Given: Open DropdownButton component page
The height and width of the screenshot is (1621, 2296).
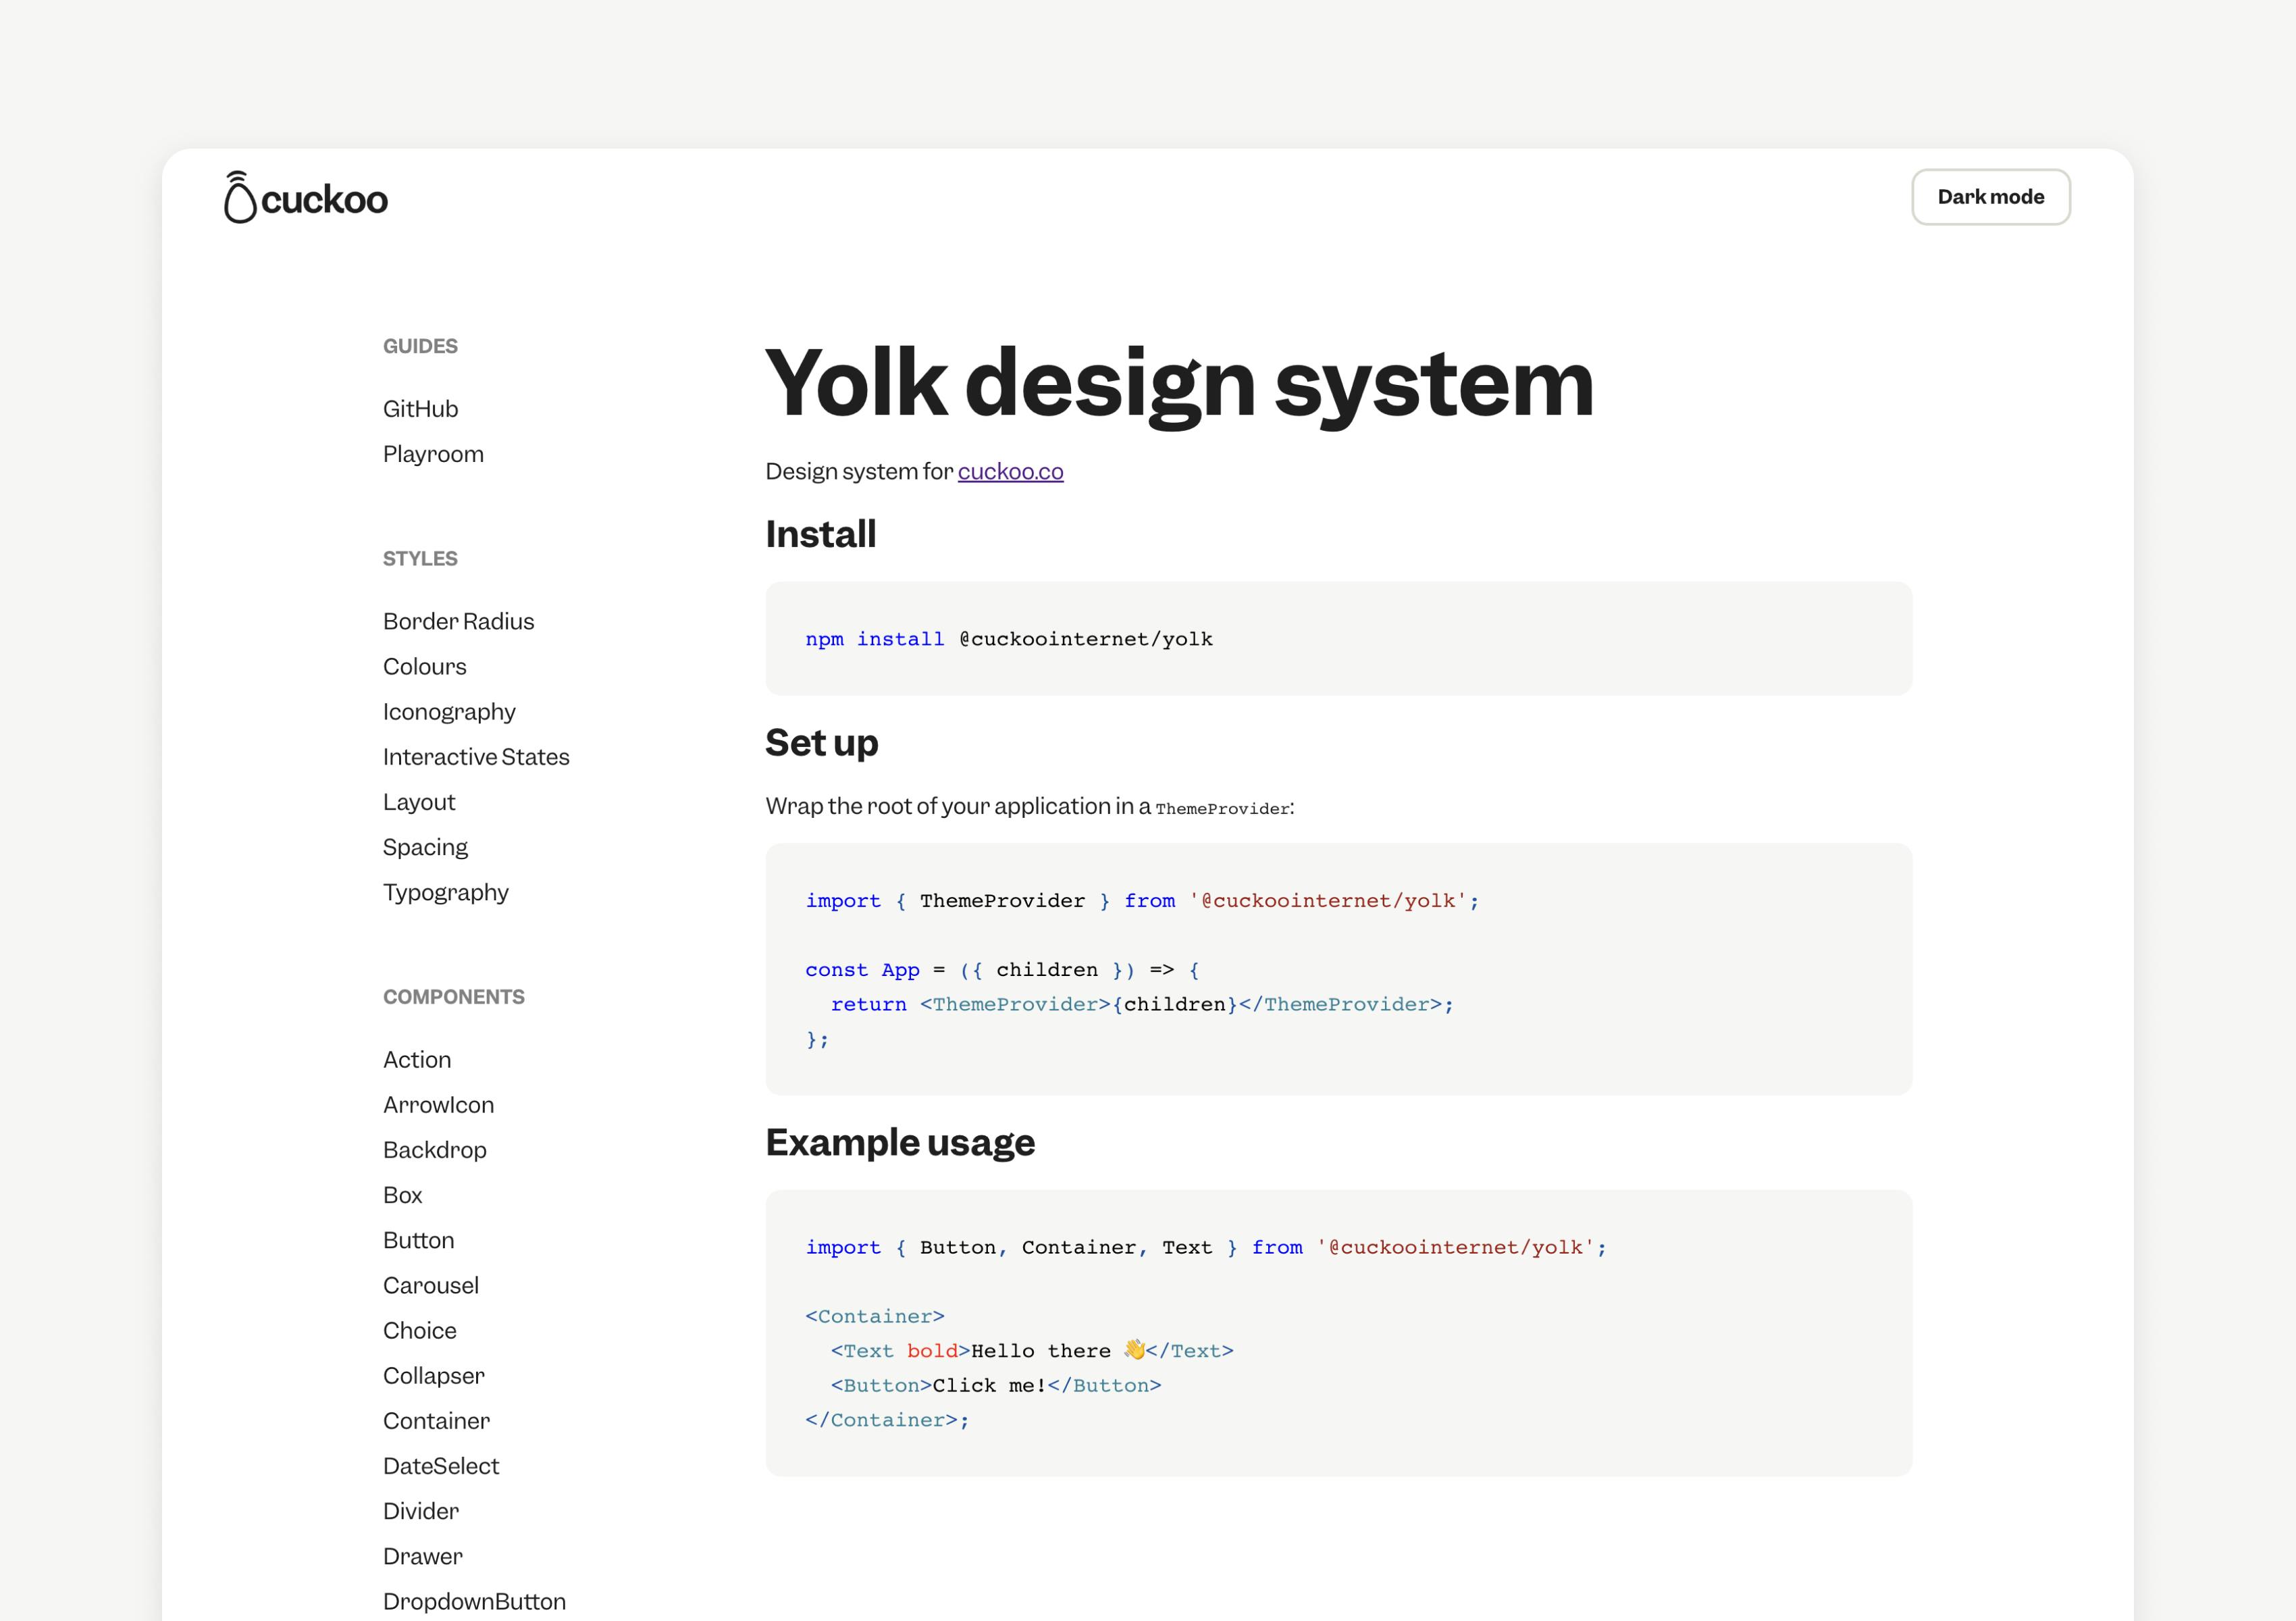Looking at the screenshot, I should click(474, 1601).
